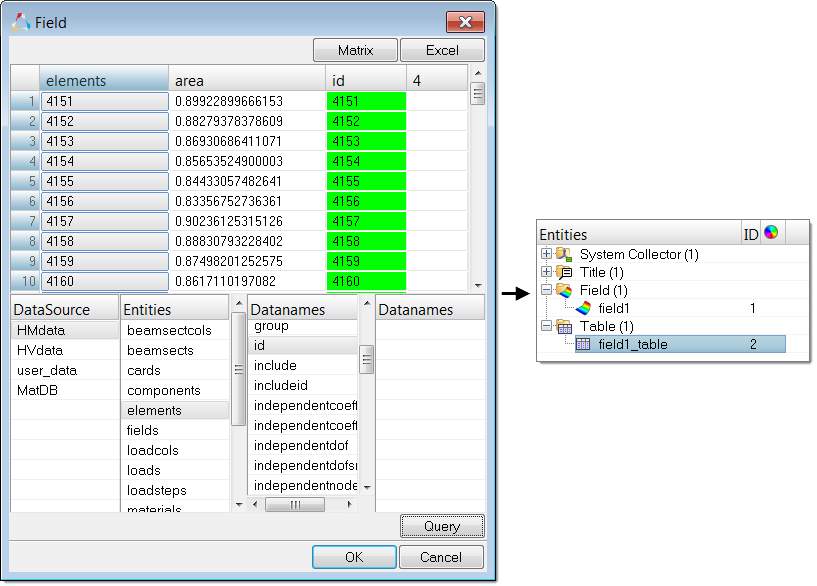Collapse the Field tree node
Image resolution: width=817 pixels, height=586 pixels.
(x=546, y=291)
